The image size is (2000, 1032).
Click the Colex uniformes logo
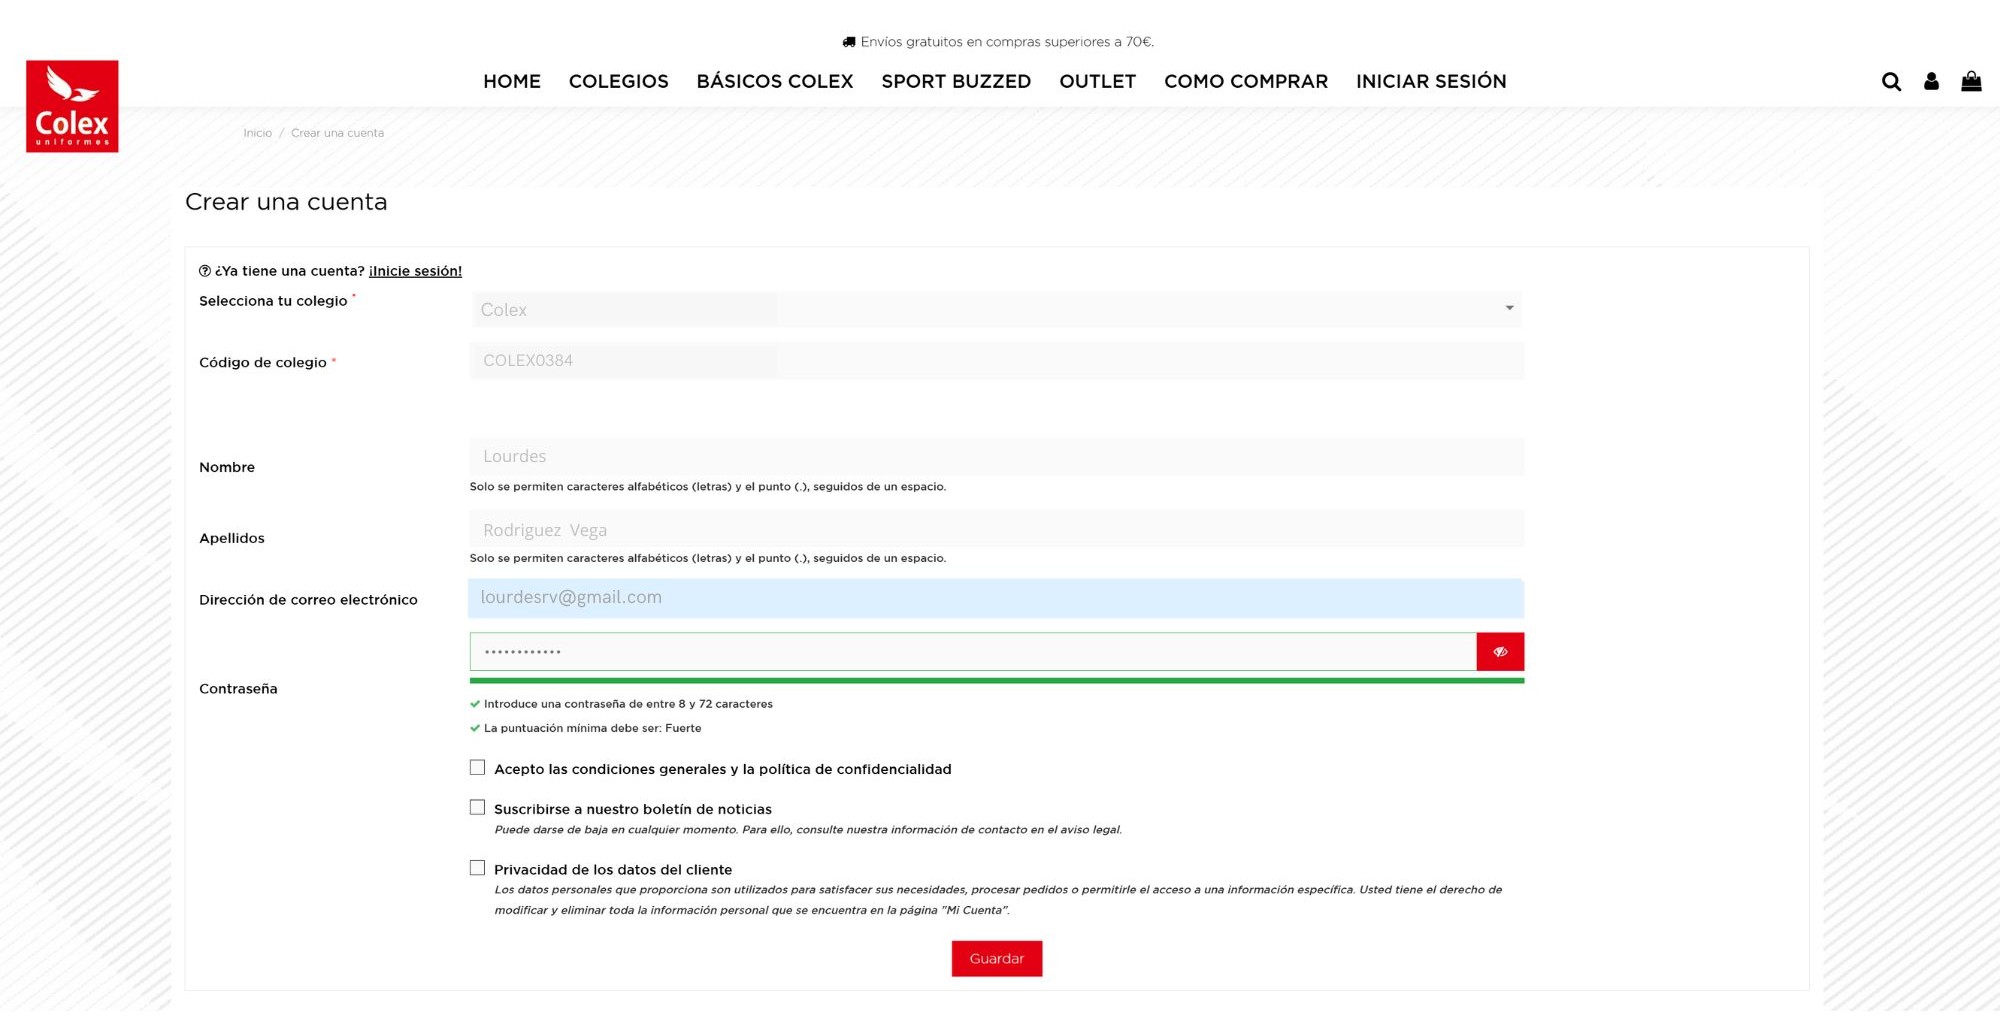(x=72, y=106)
